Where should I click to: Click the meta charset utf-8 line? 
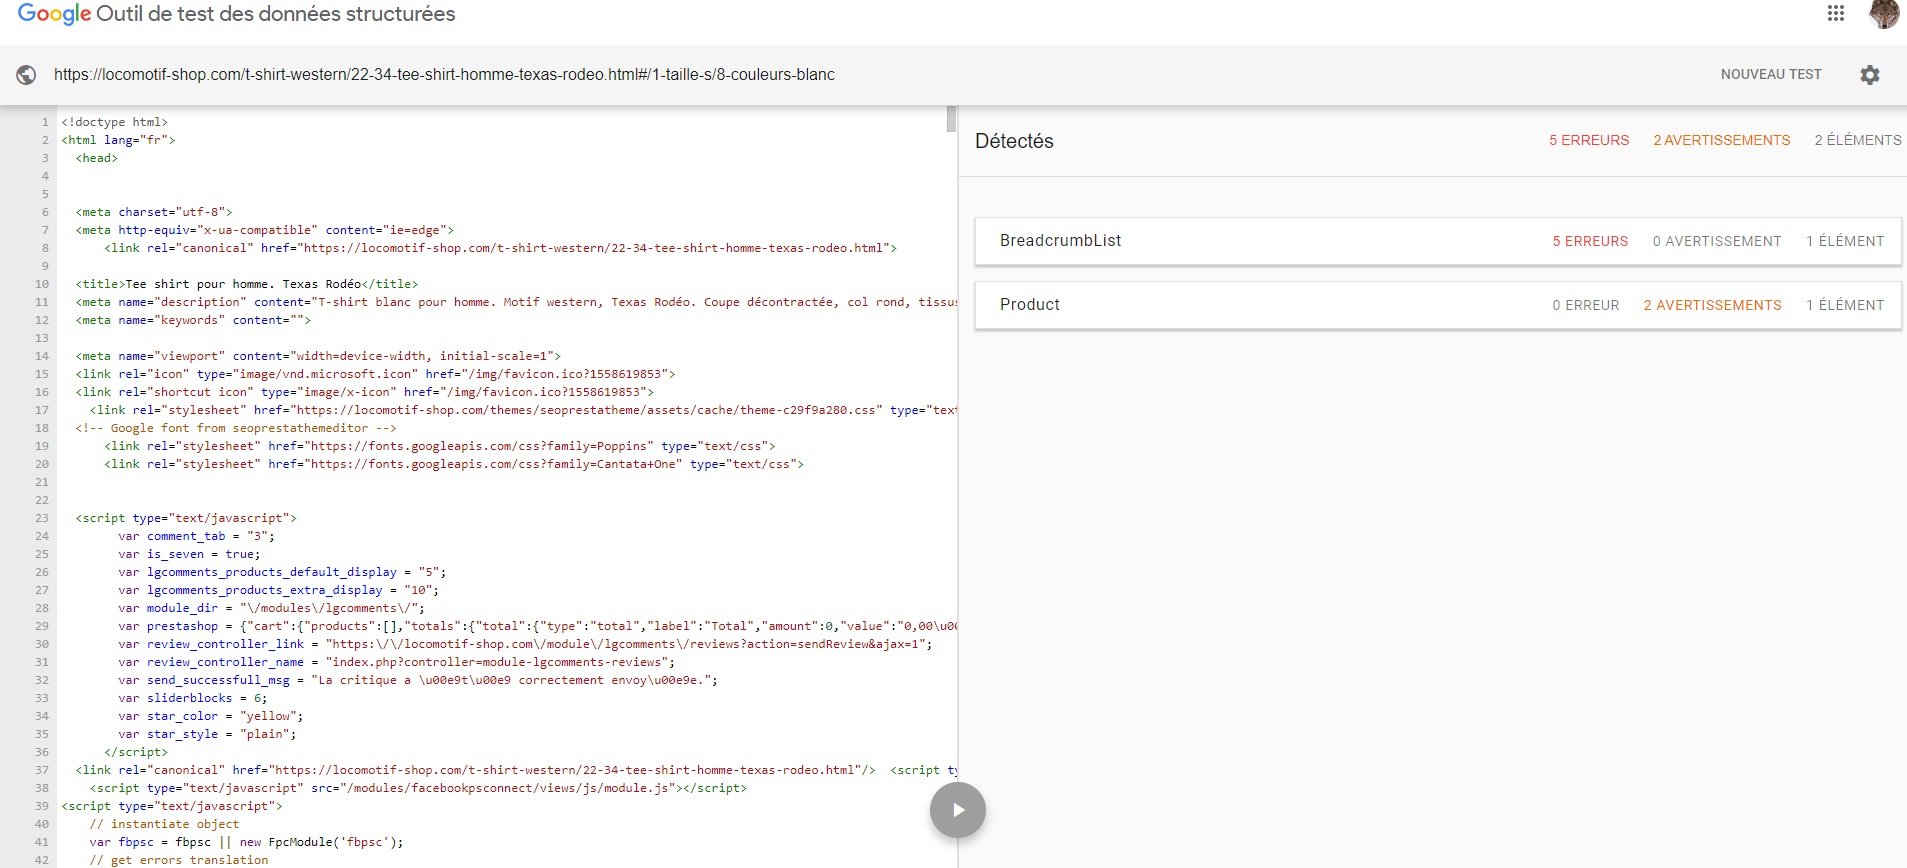coord(154,212)
